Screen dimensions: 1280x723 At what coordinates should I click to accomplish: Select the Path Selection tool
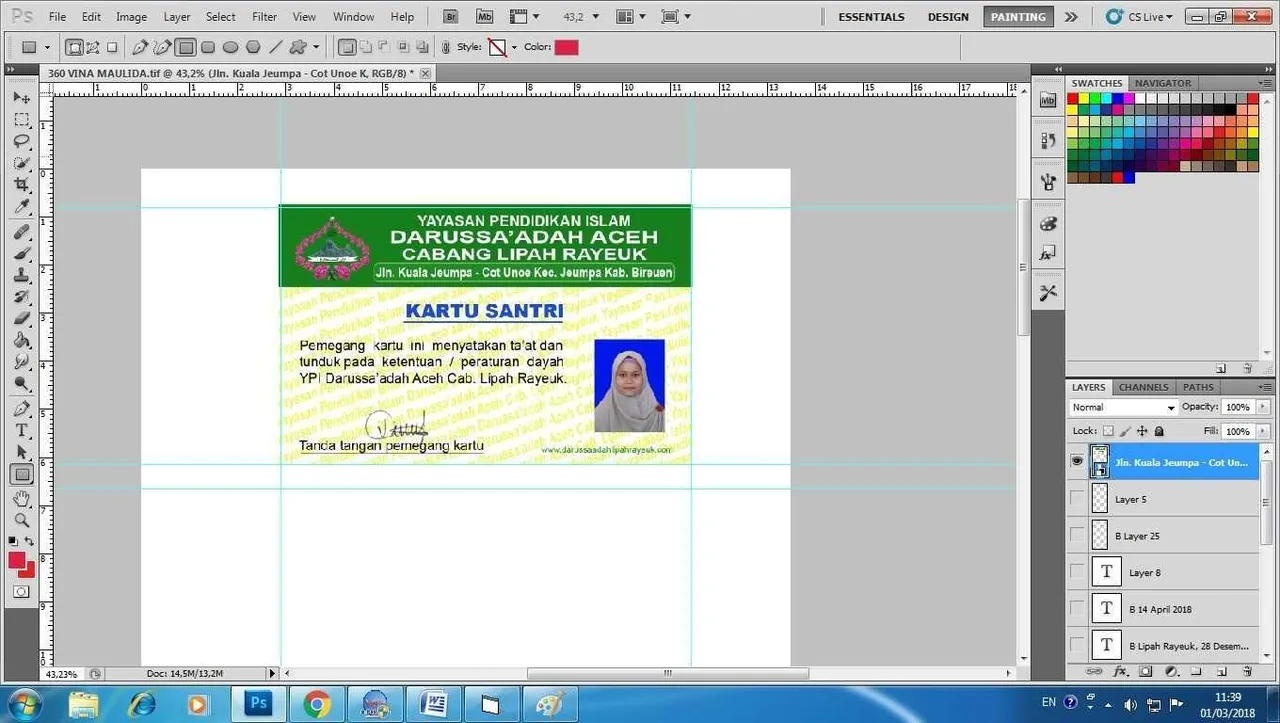point(22,453)
